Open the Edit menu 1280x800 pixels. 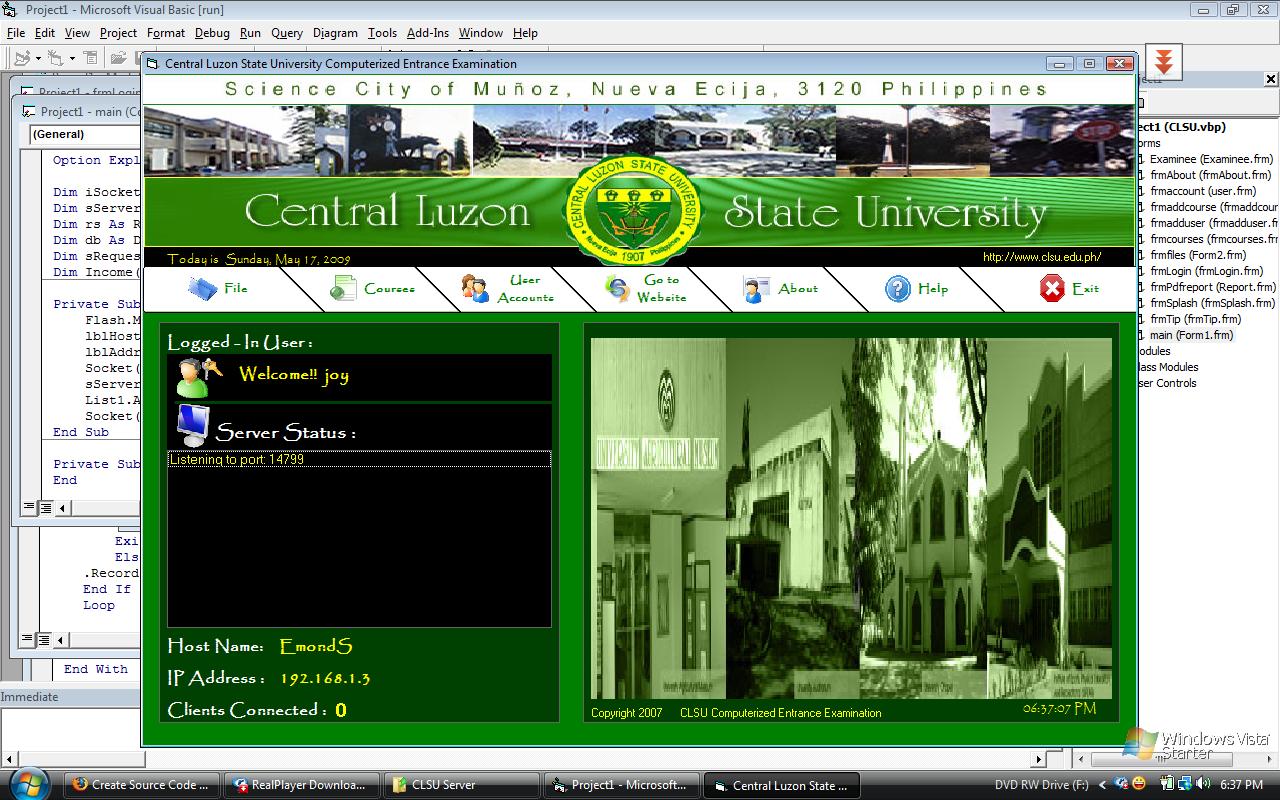(x=45, y=33)
